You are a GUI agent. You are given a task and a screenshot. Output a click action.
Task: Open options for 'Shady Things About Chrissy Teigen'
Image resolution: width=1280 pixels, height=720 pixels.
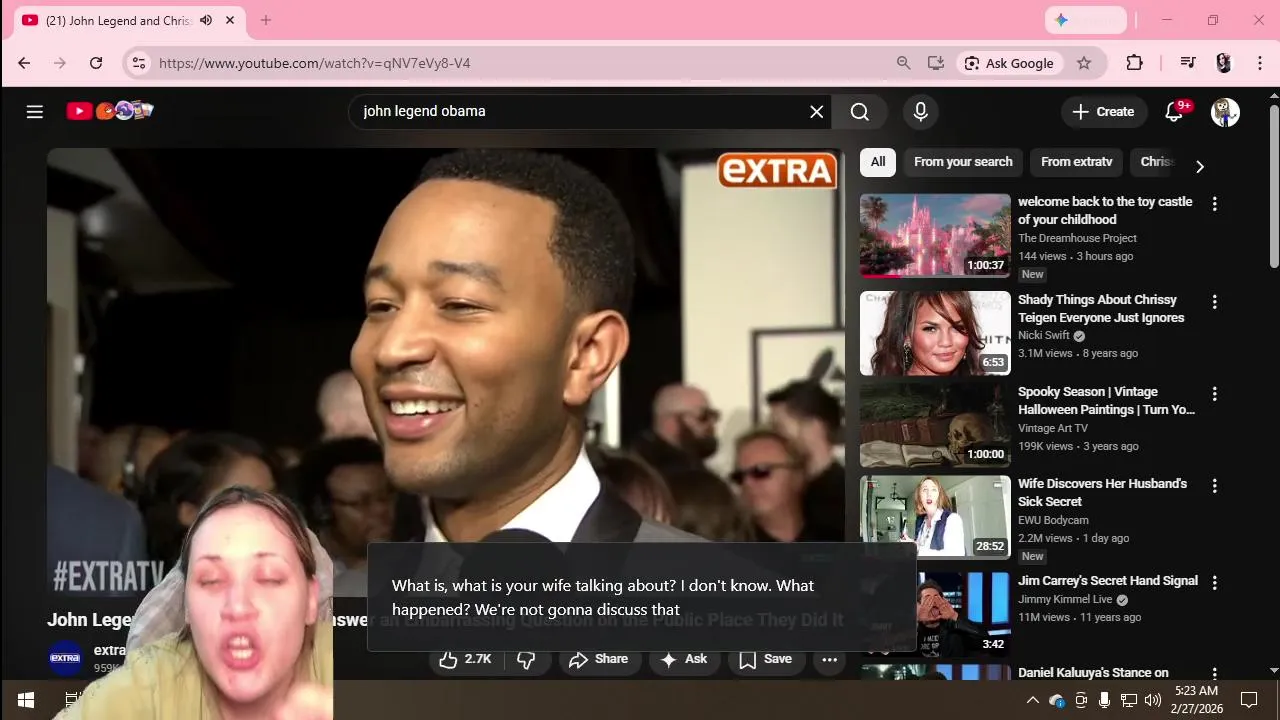pyautogui.click(x=1214, y=302)
